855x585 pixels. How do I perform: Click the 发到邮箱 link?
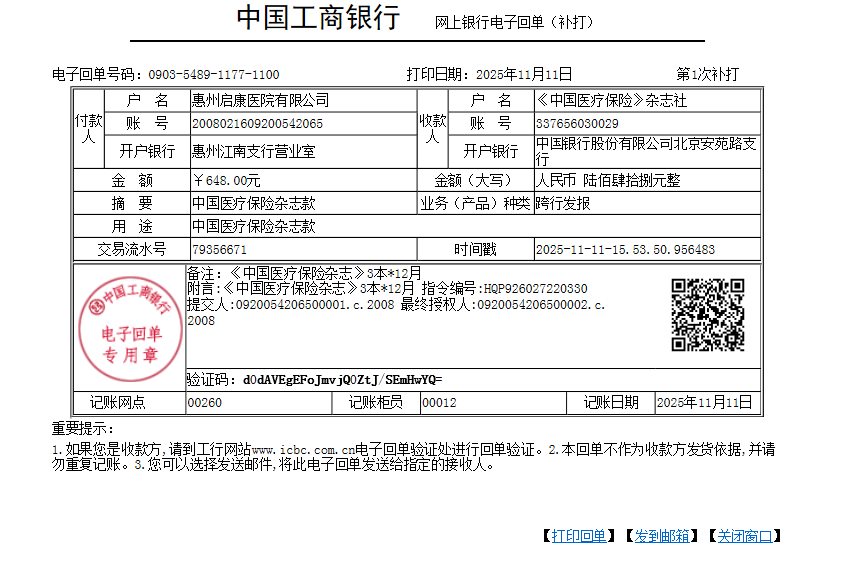(661, 536)
